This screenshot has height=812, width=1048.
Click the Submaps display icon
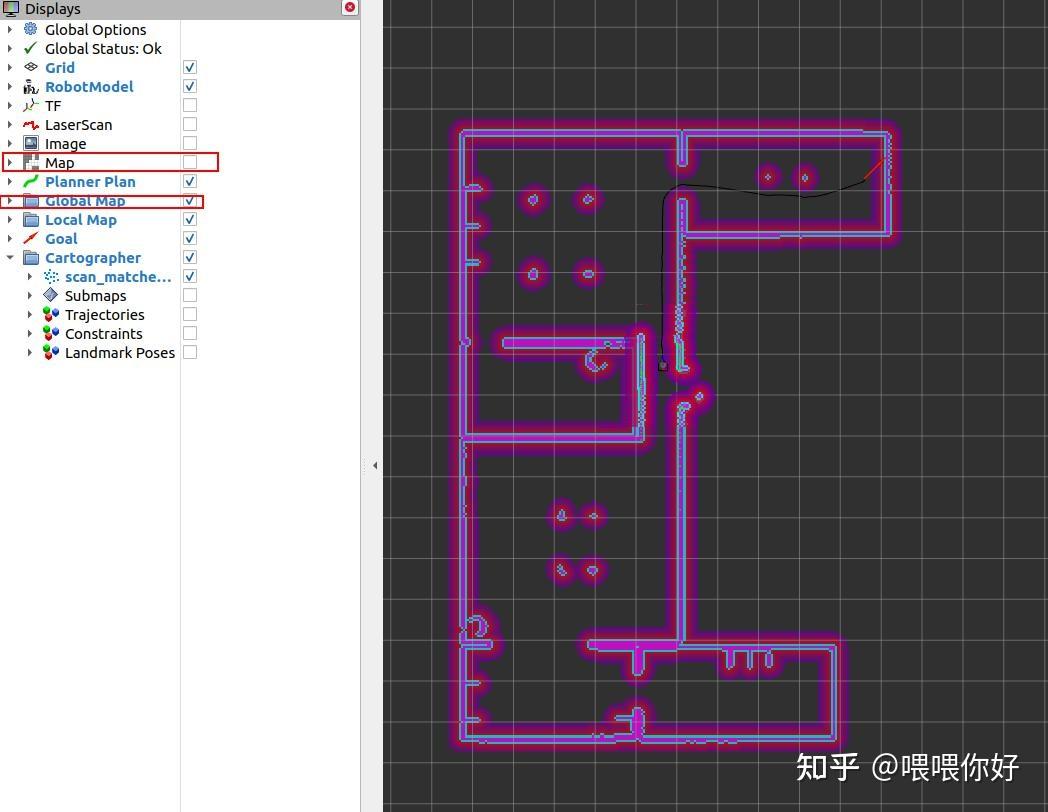click(x=51, y=295)
